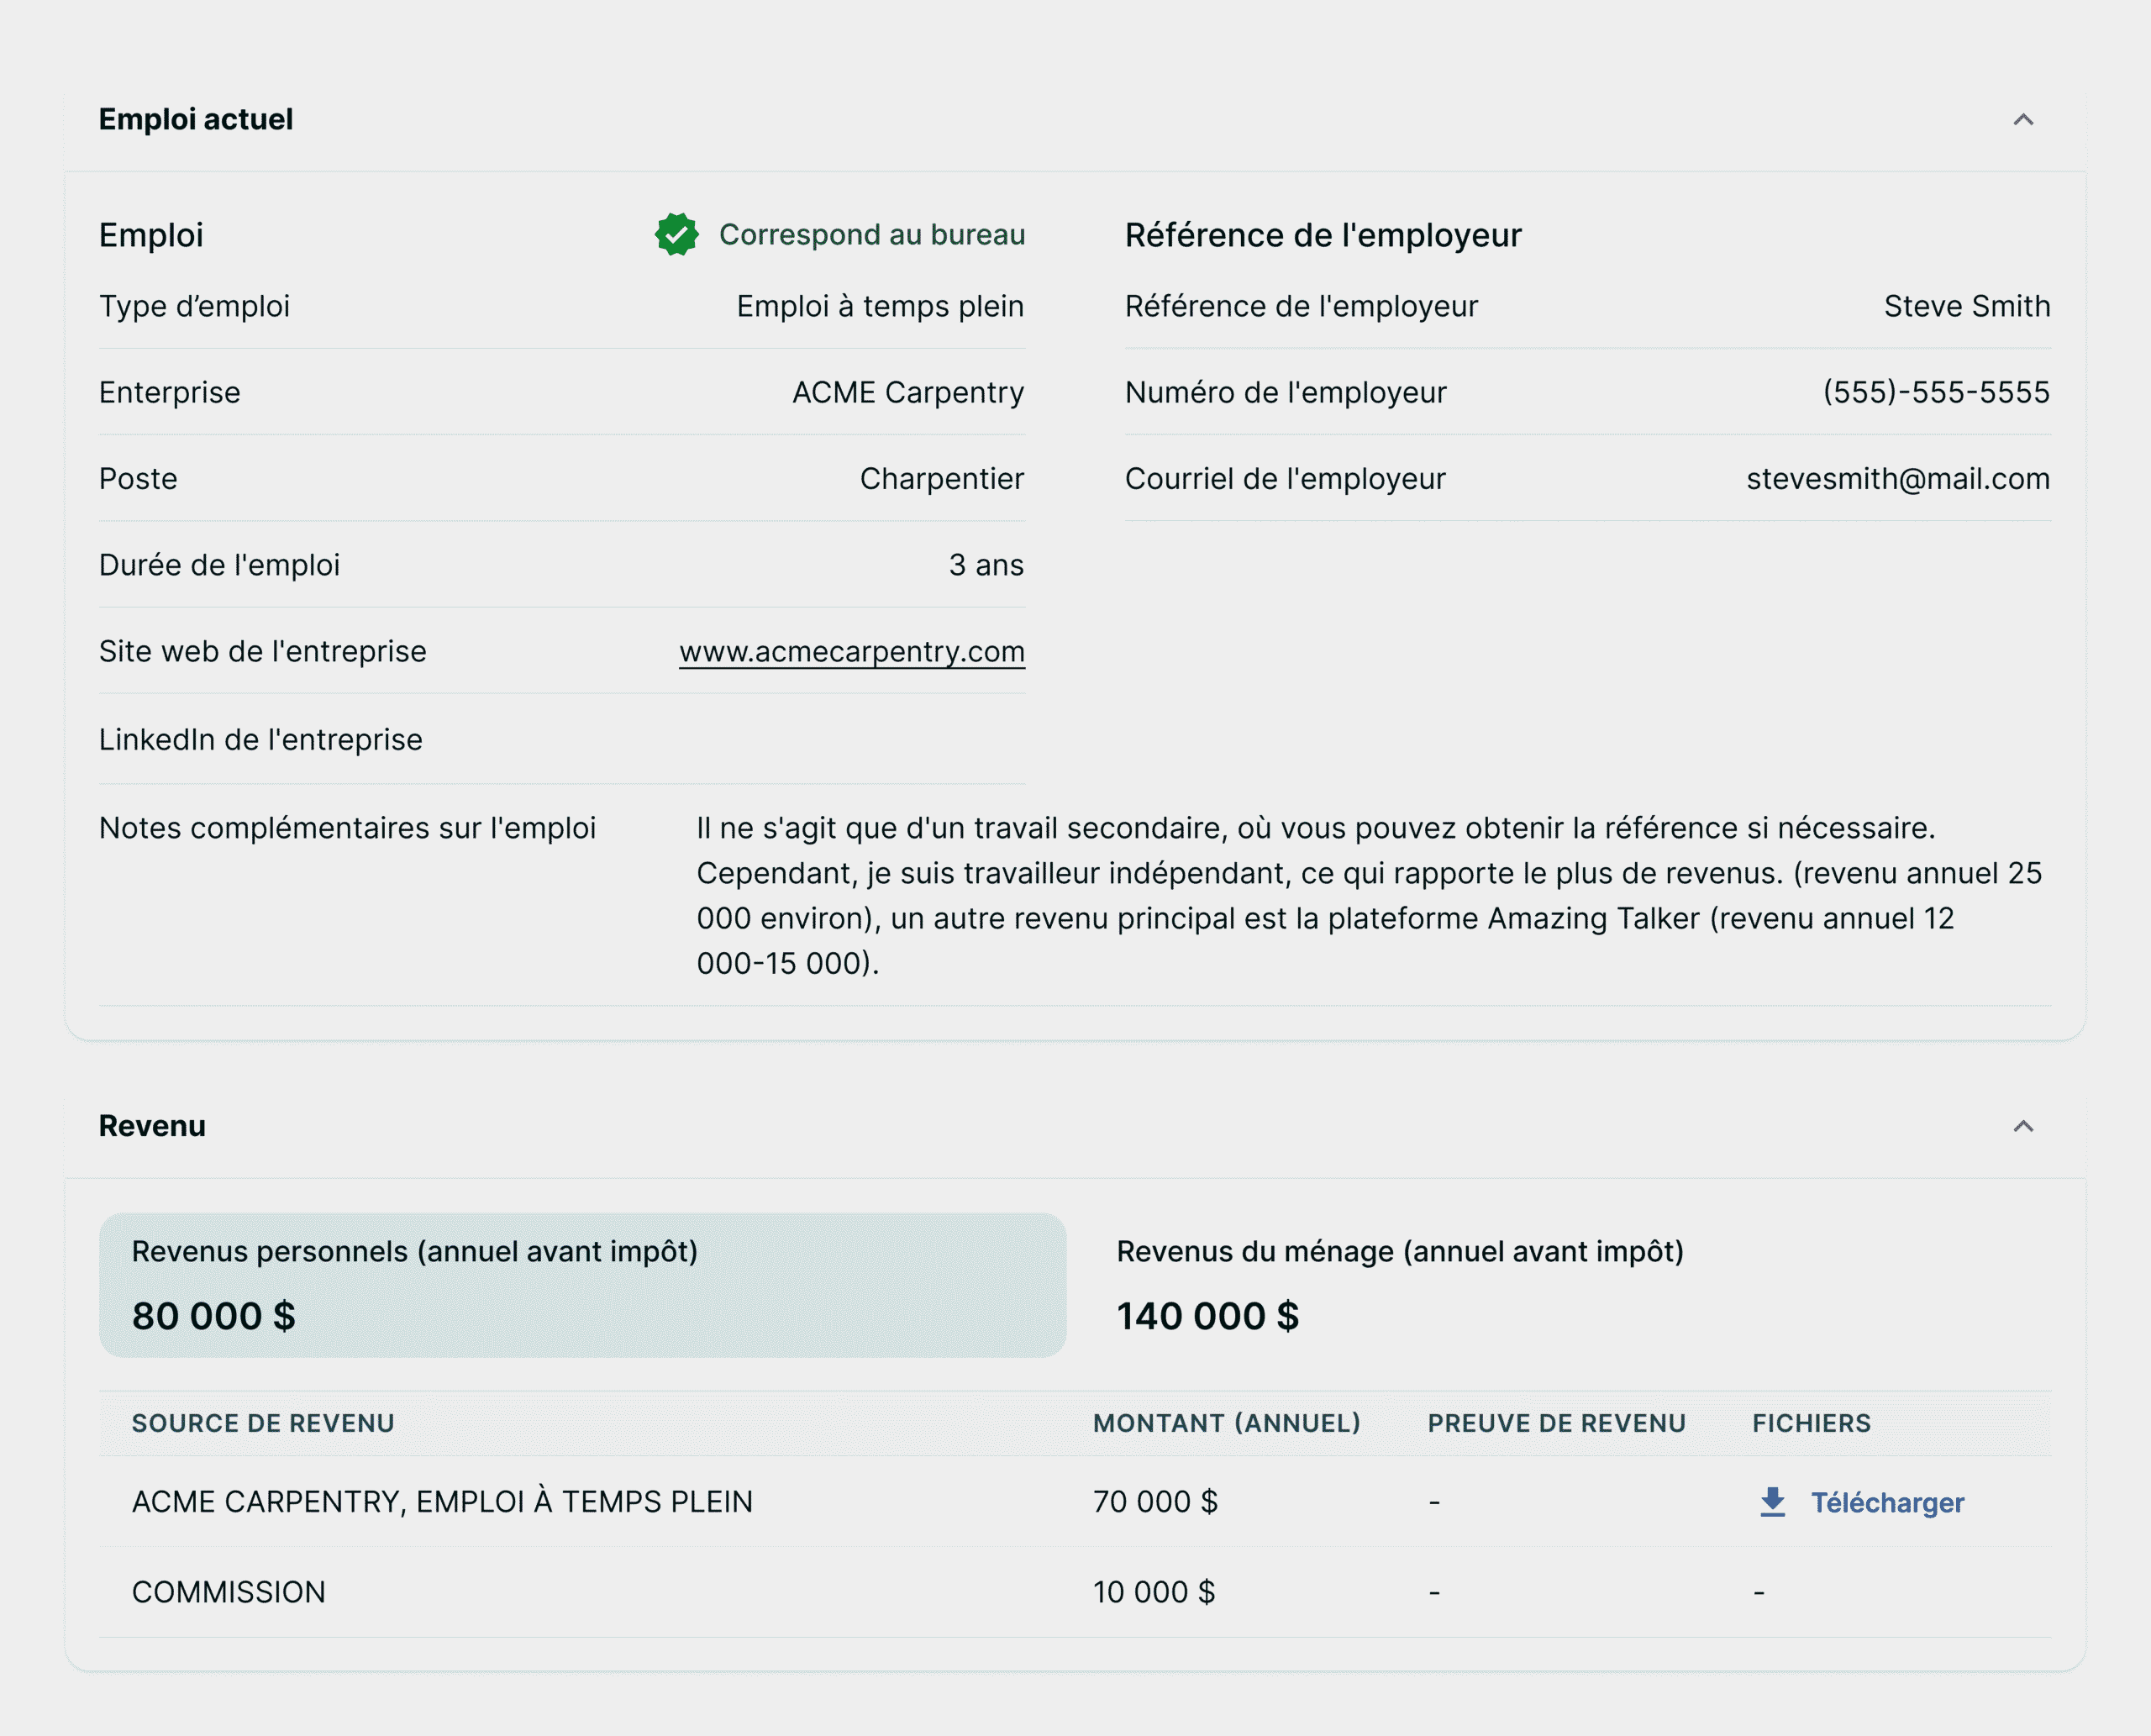
Task: Click the Emploi actuel section header
Action: 196,120
